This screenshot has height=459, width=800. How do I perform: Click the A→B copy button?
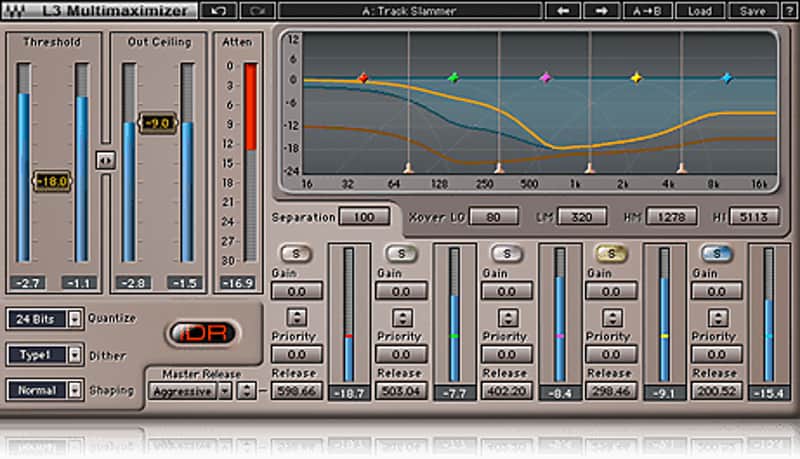(x=647, y=11)
